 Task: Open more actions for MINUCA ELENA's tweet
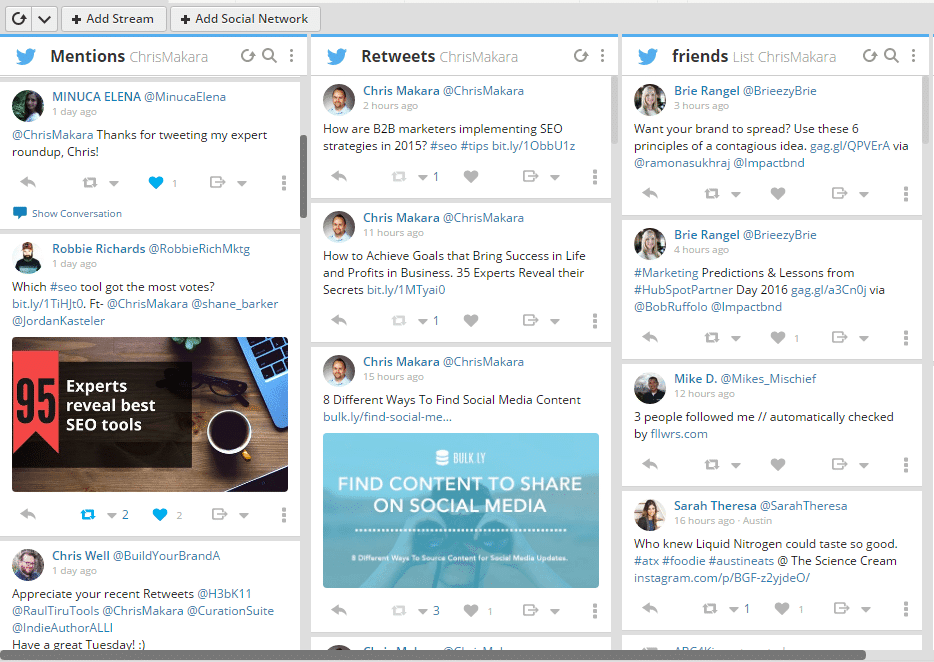pos(284,183)
